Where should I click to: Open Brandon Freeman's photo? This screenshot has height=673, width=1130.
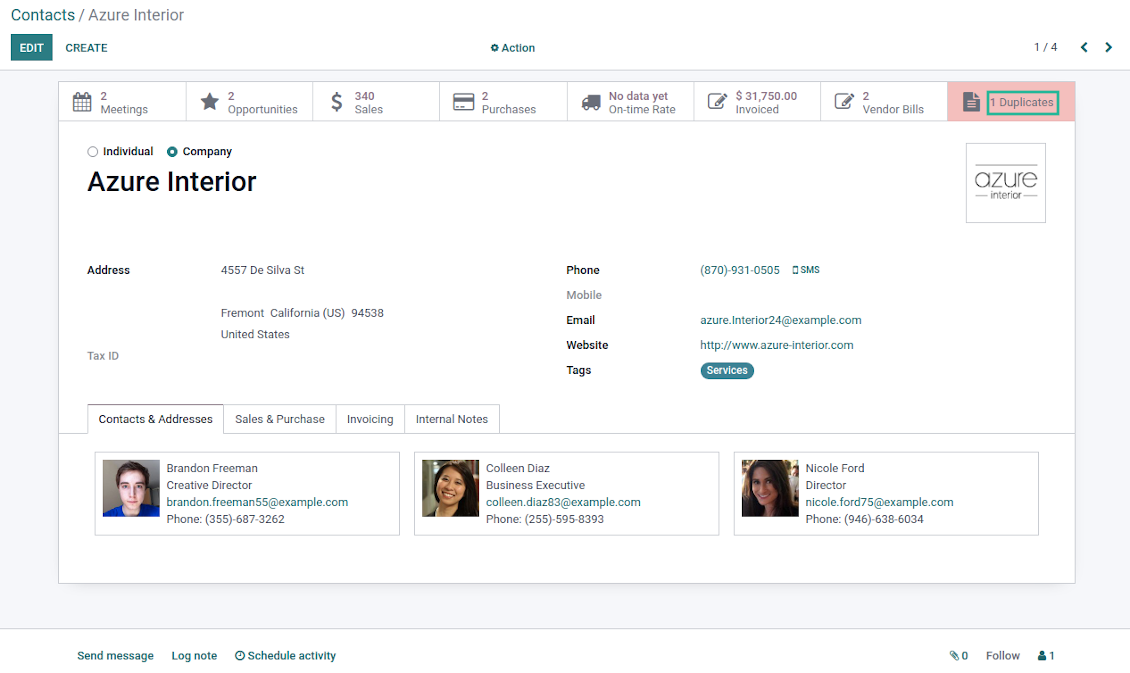click(131, 489)
